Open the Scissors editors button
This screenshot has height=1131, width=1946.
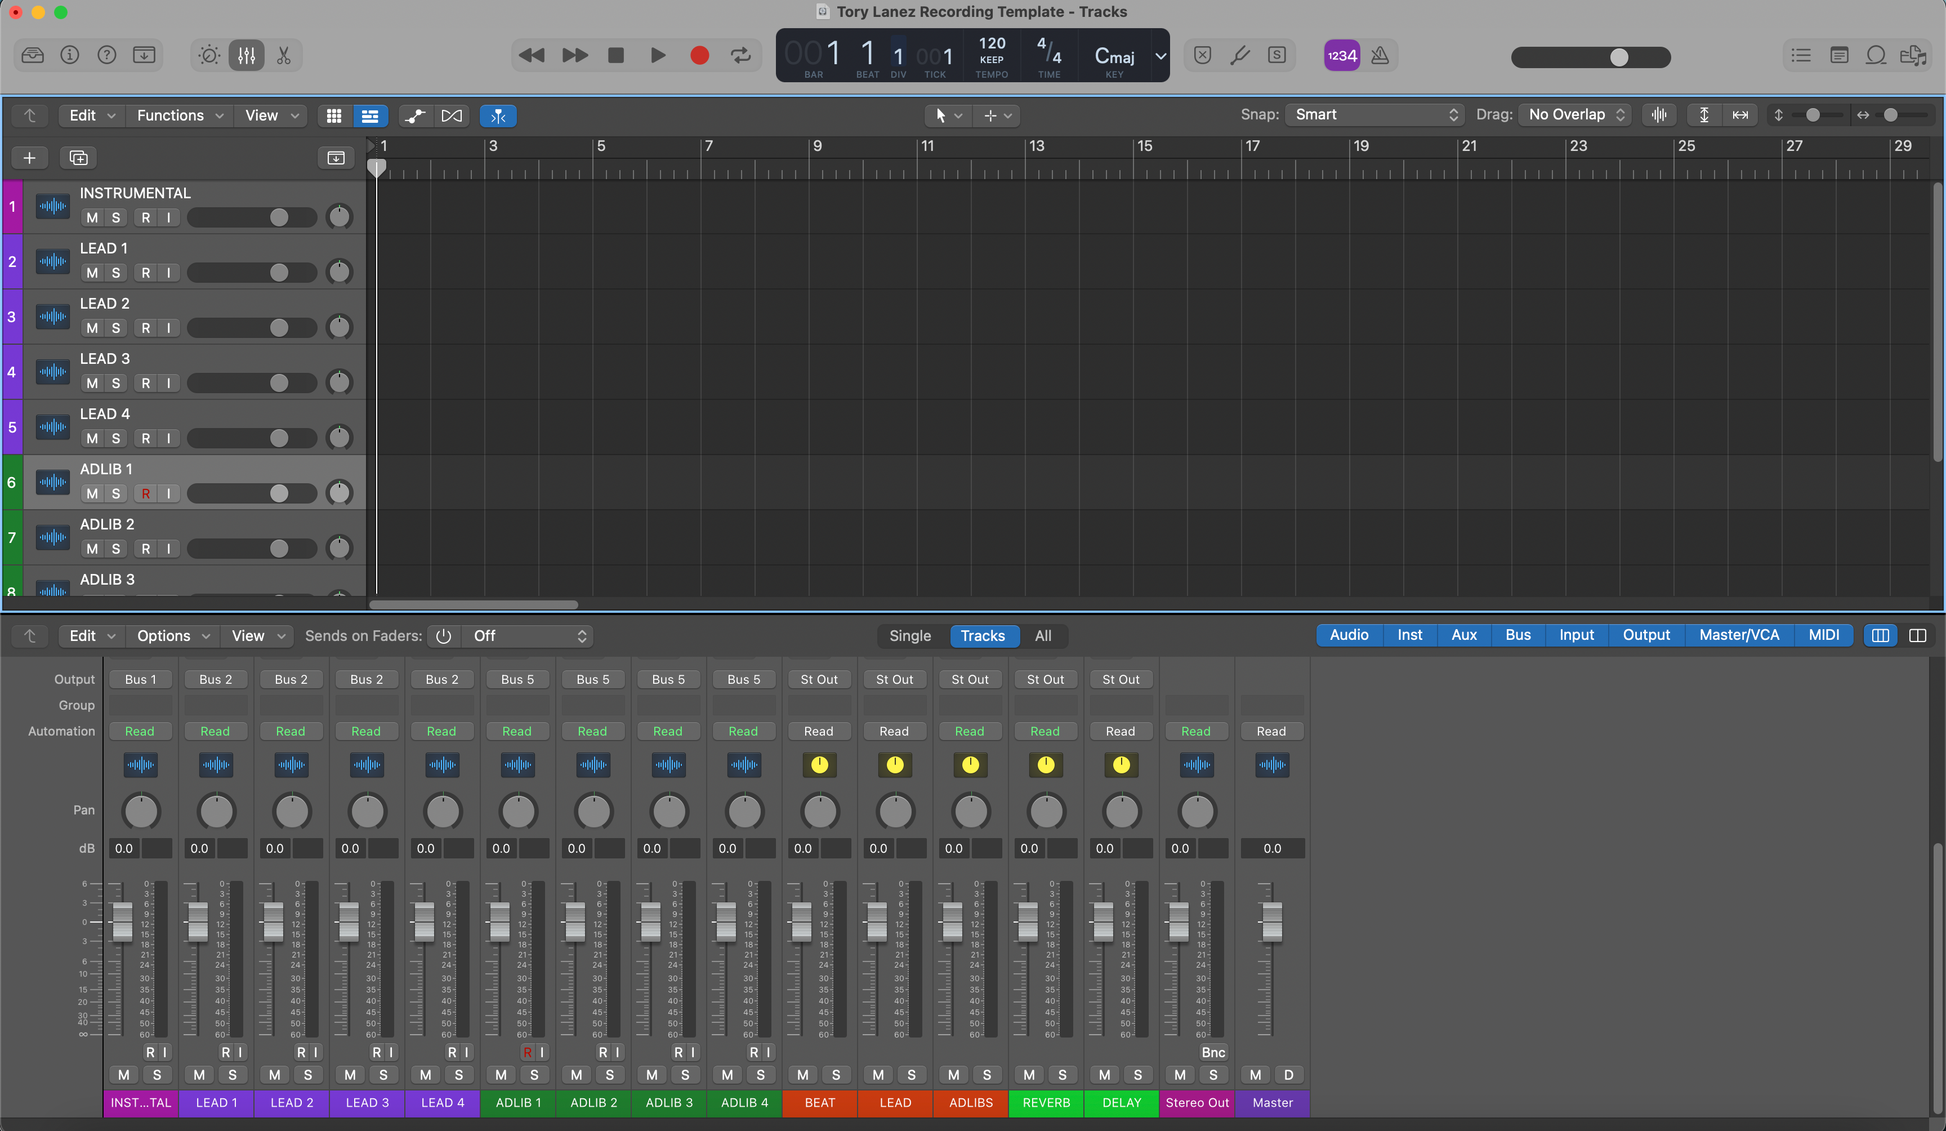[x=284, y=55]
